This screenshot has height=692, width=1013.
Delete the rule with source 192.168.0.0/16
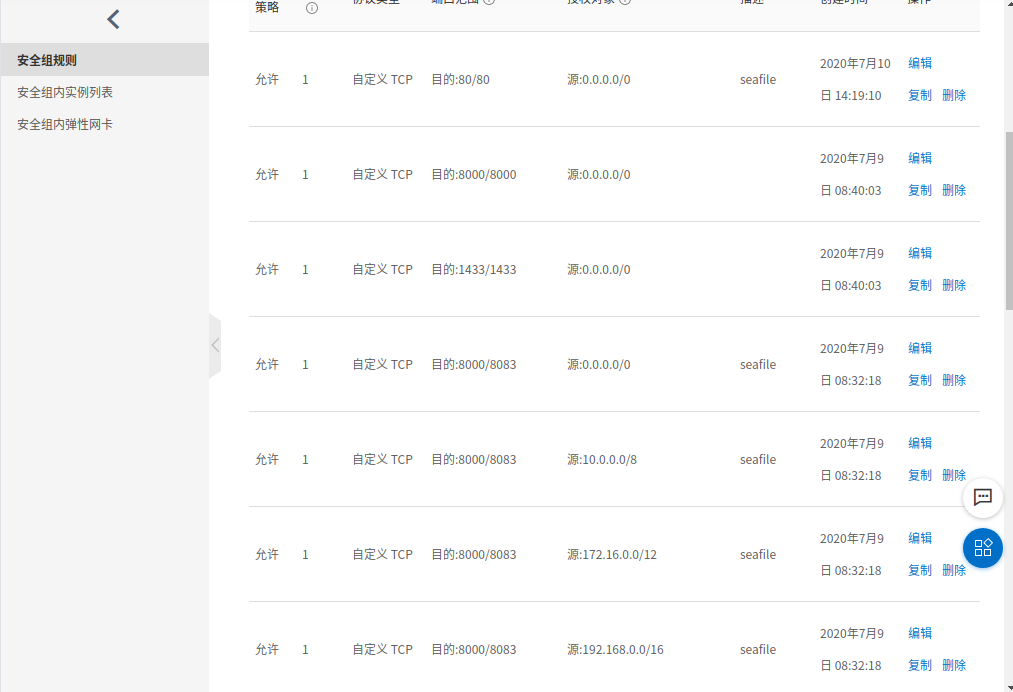[954, 665]
